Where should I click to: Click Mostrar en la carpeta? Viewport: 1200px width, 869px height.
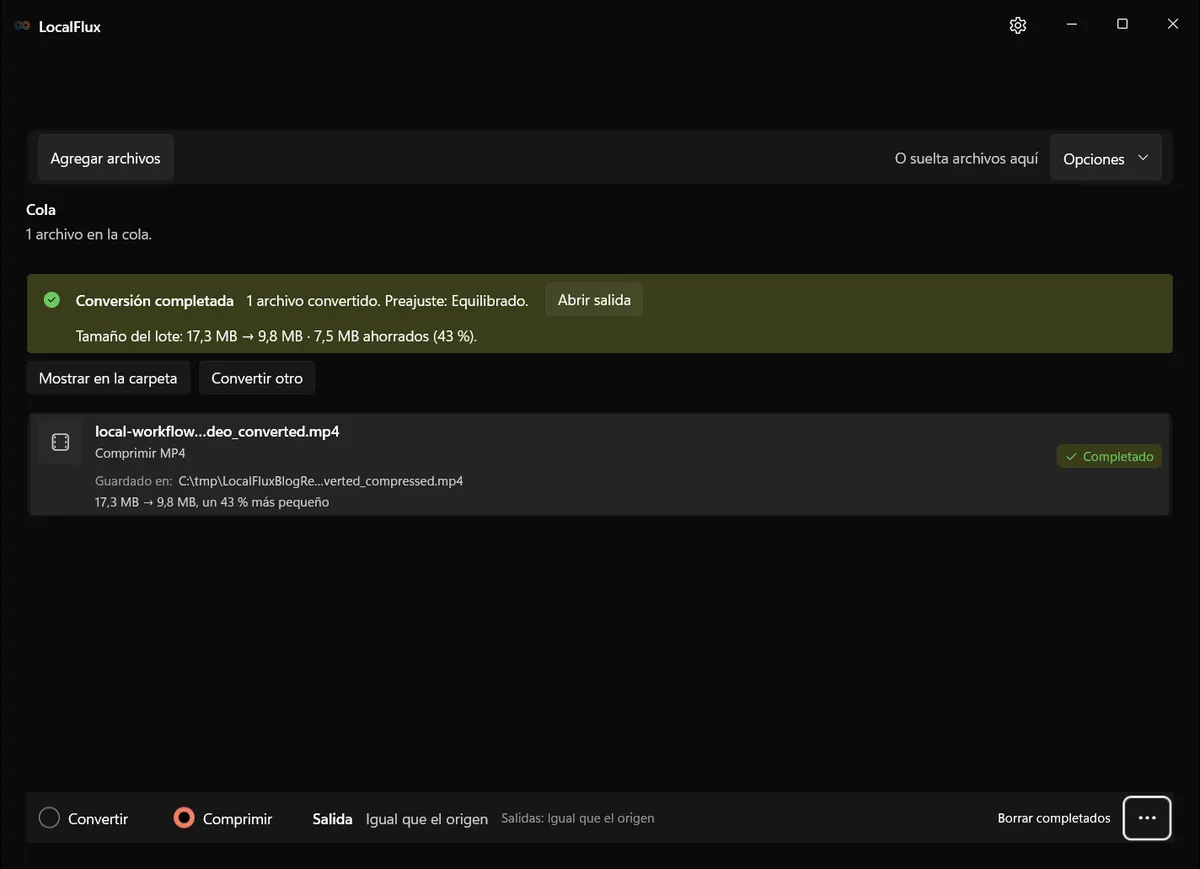tap(108, 379)
